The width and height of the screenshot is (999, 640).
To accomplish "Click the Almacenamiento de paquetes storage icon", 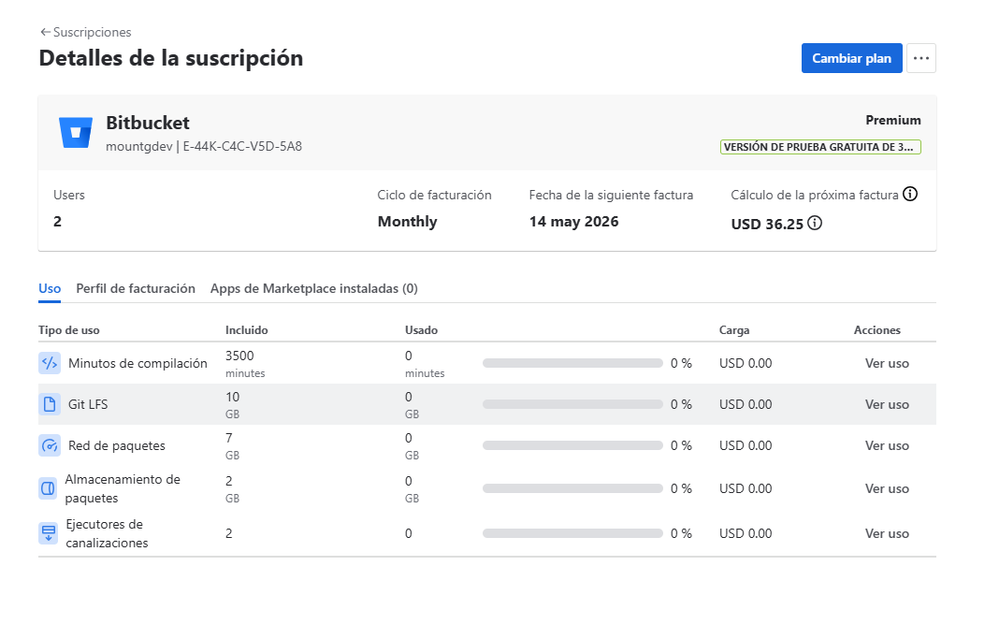I will 48,488.
